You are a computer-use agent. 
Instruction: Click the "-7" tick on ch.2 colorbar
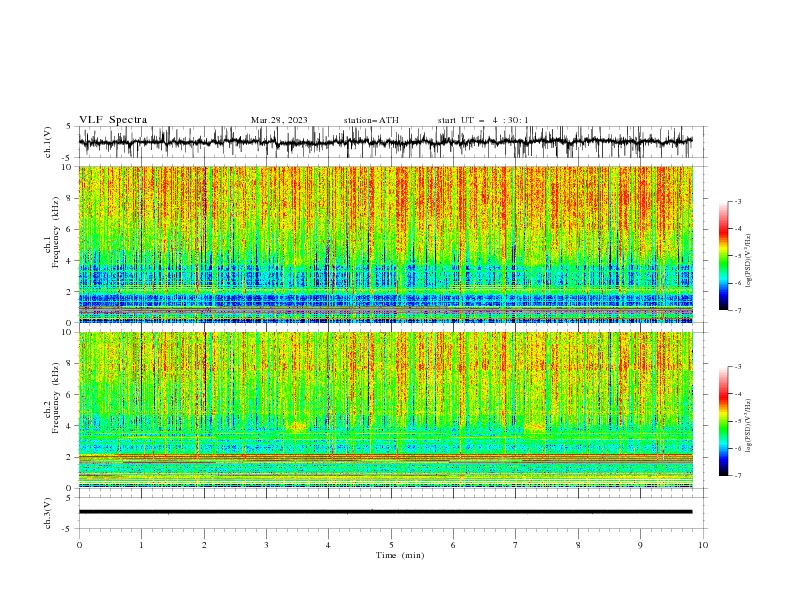click(x=738, y=475)
